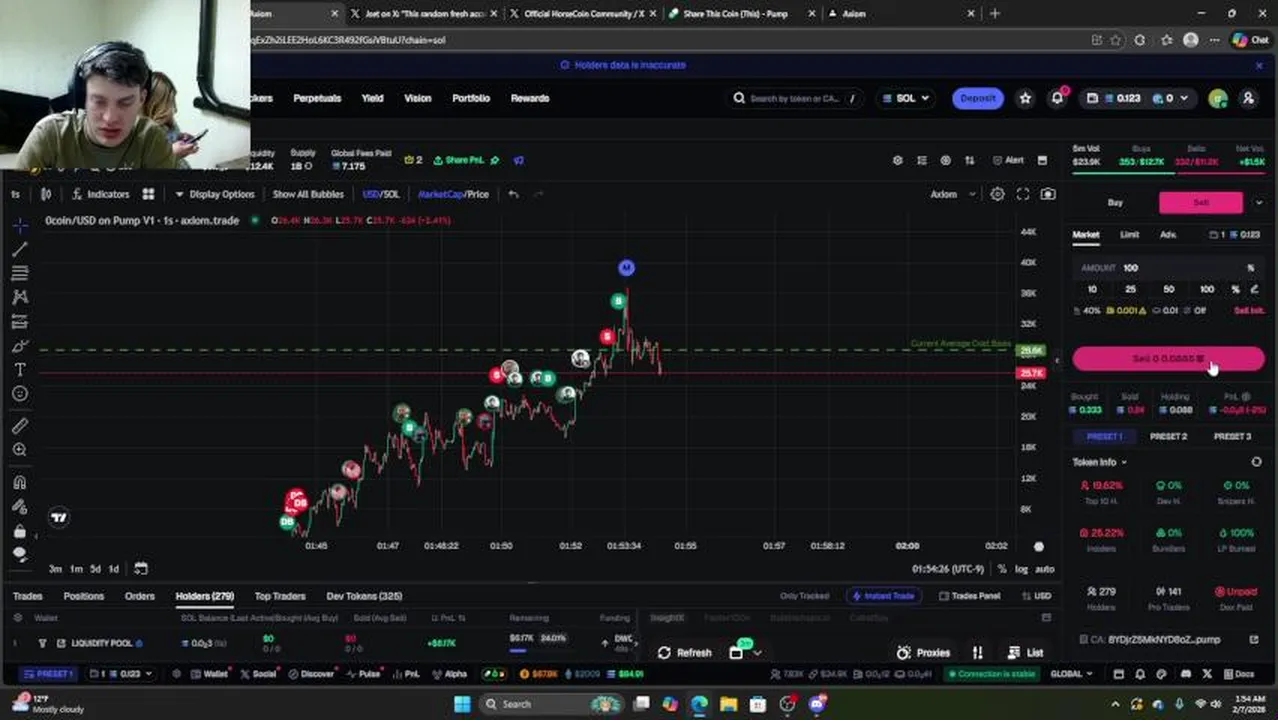The width and height of the screenshot is (1278, 720).
Task: Open notifications bell icon
Action: coord(1057,98)
